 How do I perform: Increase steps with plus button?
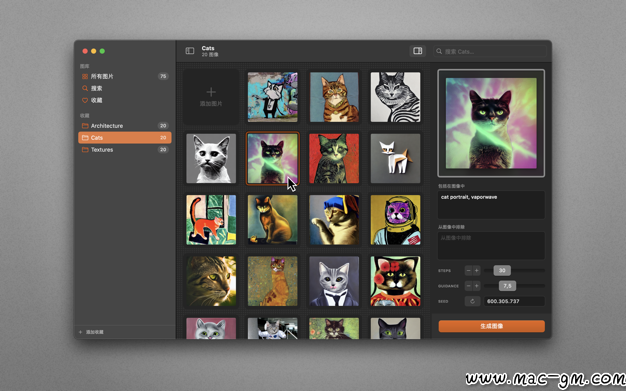pyautogui.click(x=477, y=270)
